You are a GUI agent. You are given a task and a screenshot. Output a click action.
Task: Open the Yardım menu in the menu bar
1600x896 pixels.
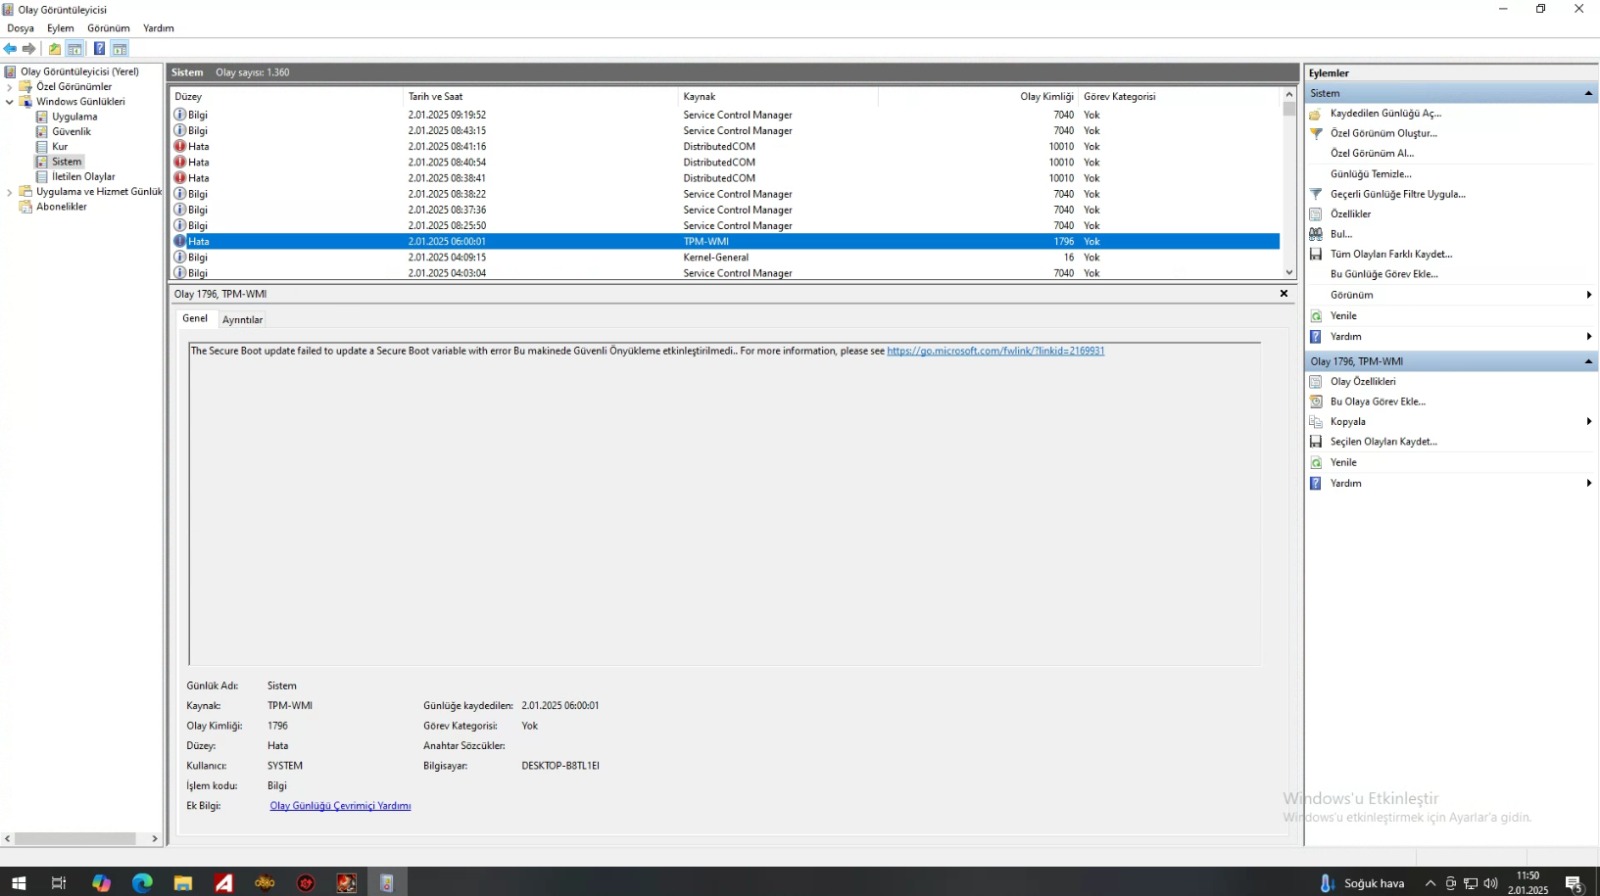tap(158, 28)
